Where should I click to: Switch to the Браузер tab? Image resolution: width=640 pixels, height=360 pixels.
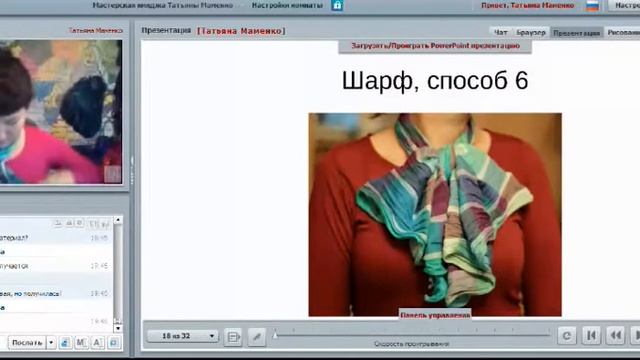[x=531, y=32]
